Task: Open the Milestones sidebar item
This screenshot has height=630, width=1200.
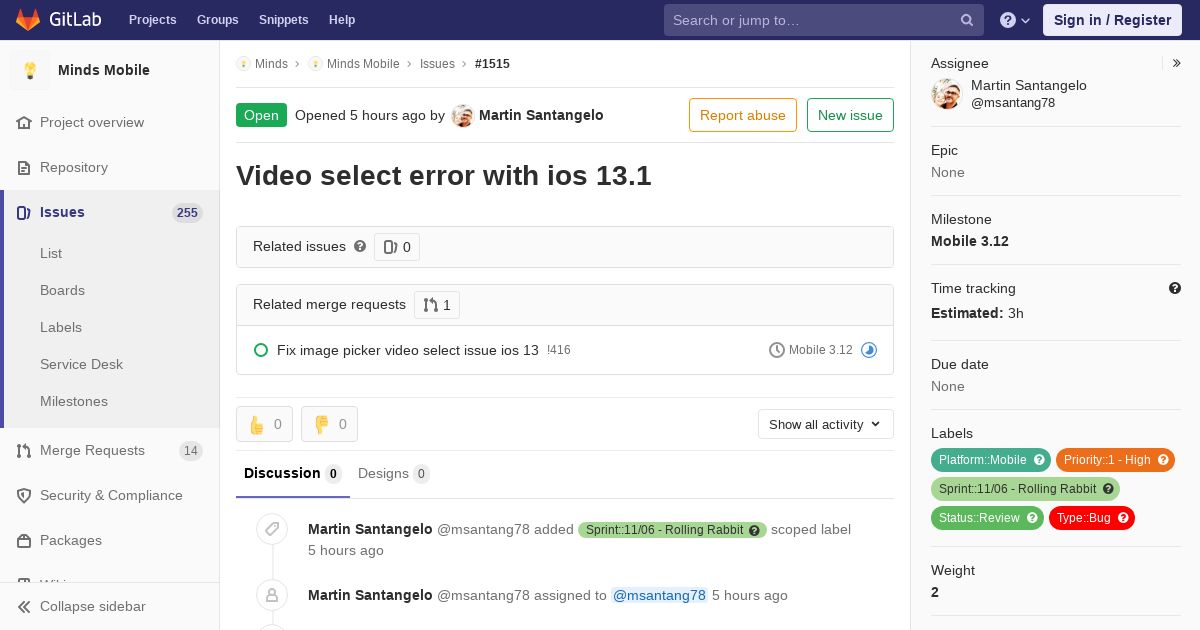Action: coord(74,401)
